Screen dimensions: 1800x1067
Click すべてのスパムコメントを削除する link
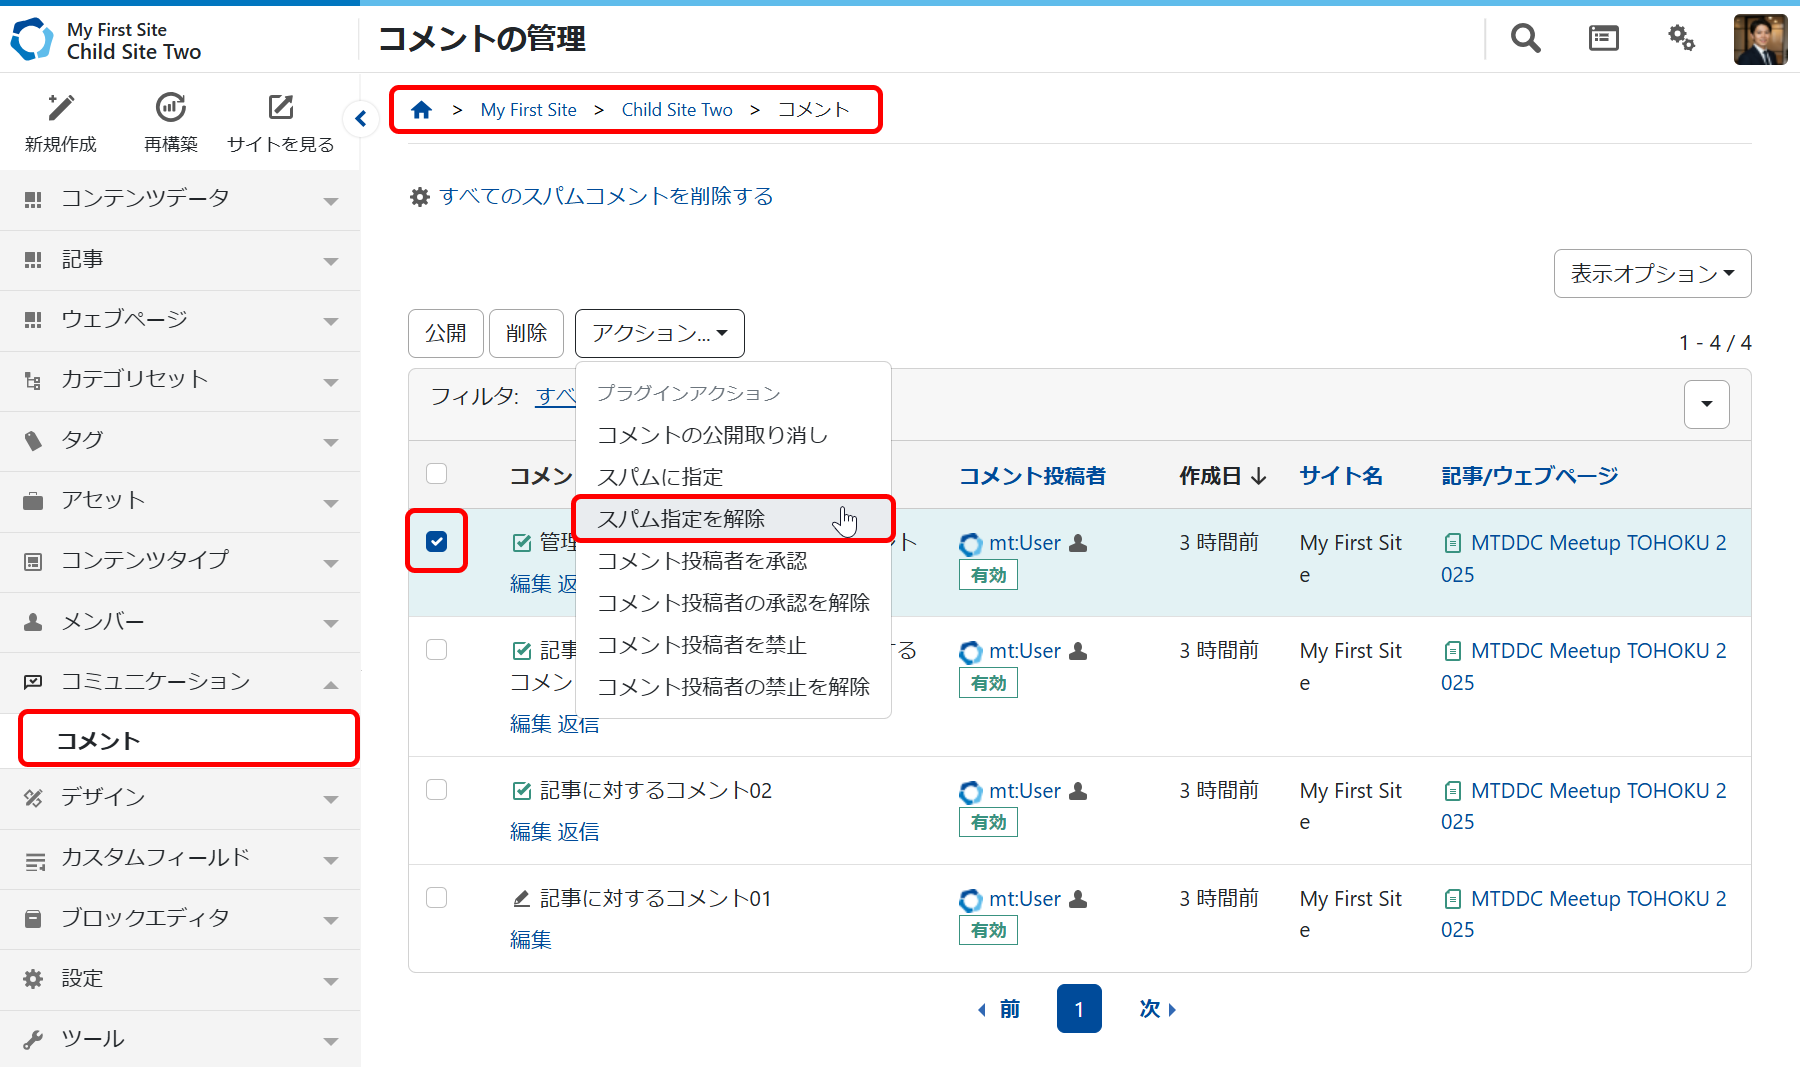606,197
